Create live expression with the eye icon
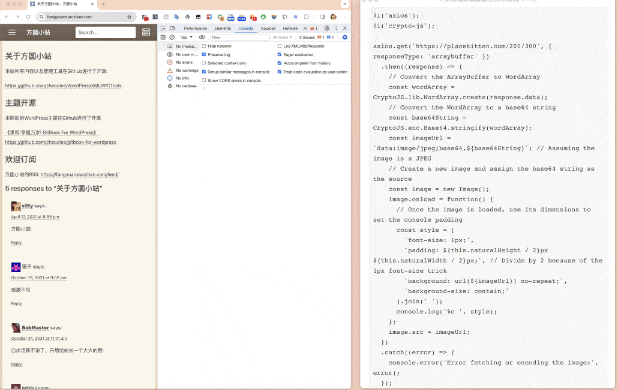 202,37
